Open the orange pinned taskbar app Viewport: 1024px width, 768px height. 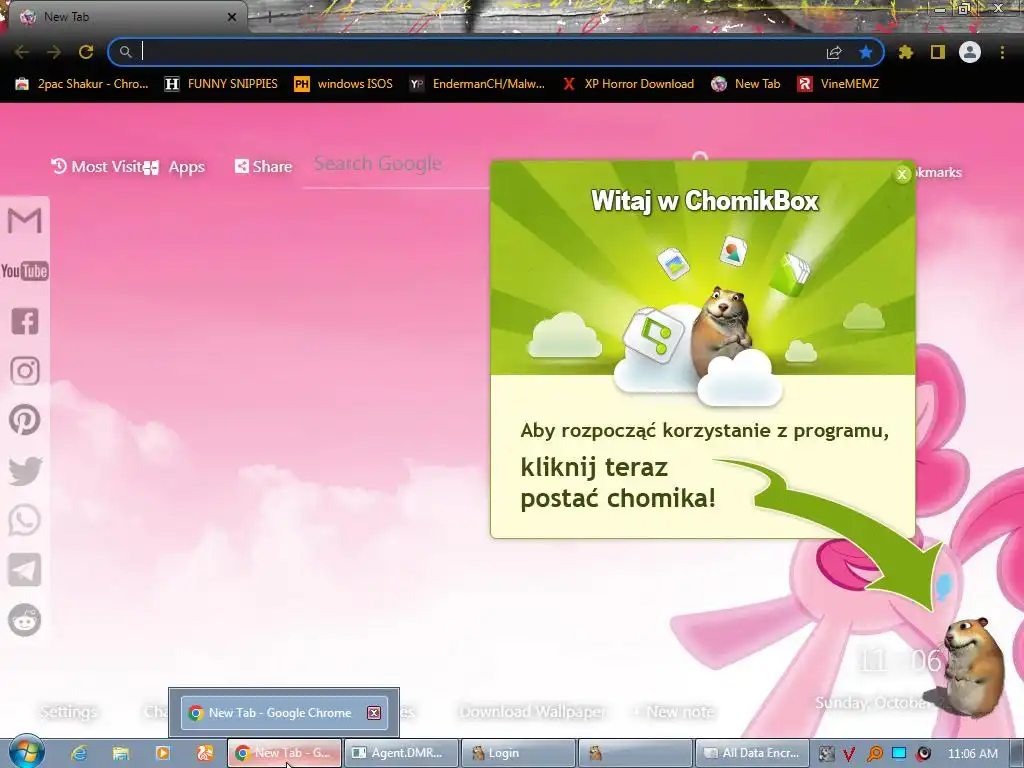(205, 753)
